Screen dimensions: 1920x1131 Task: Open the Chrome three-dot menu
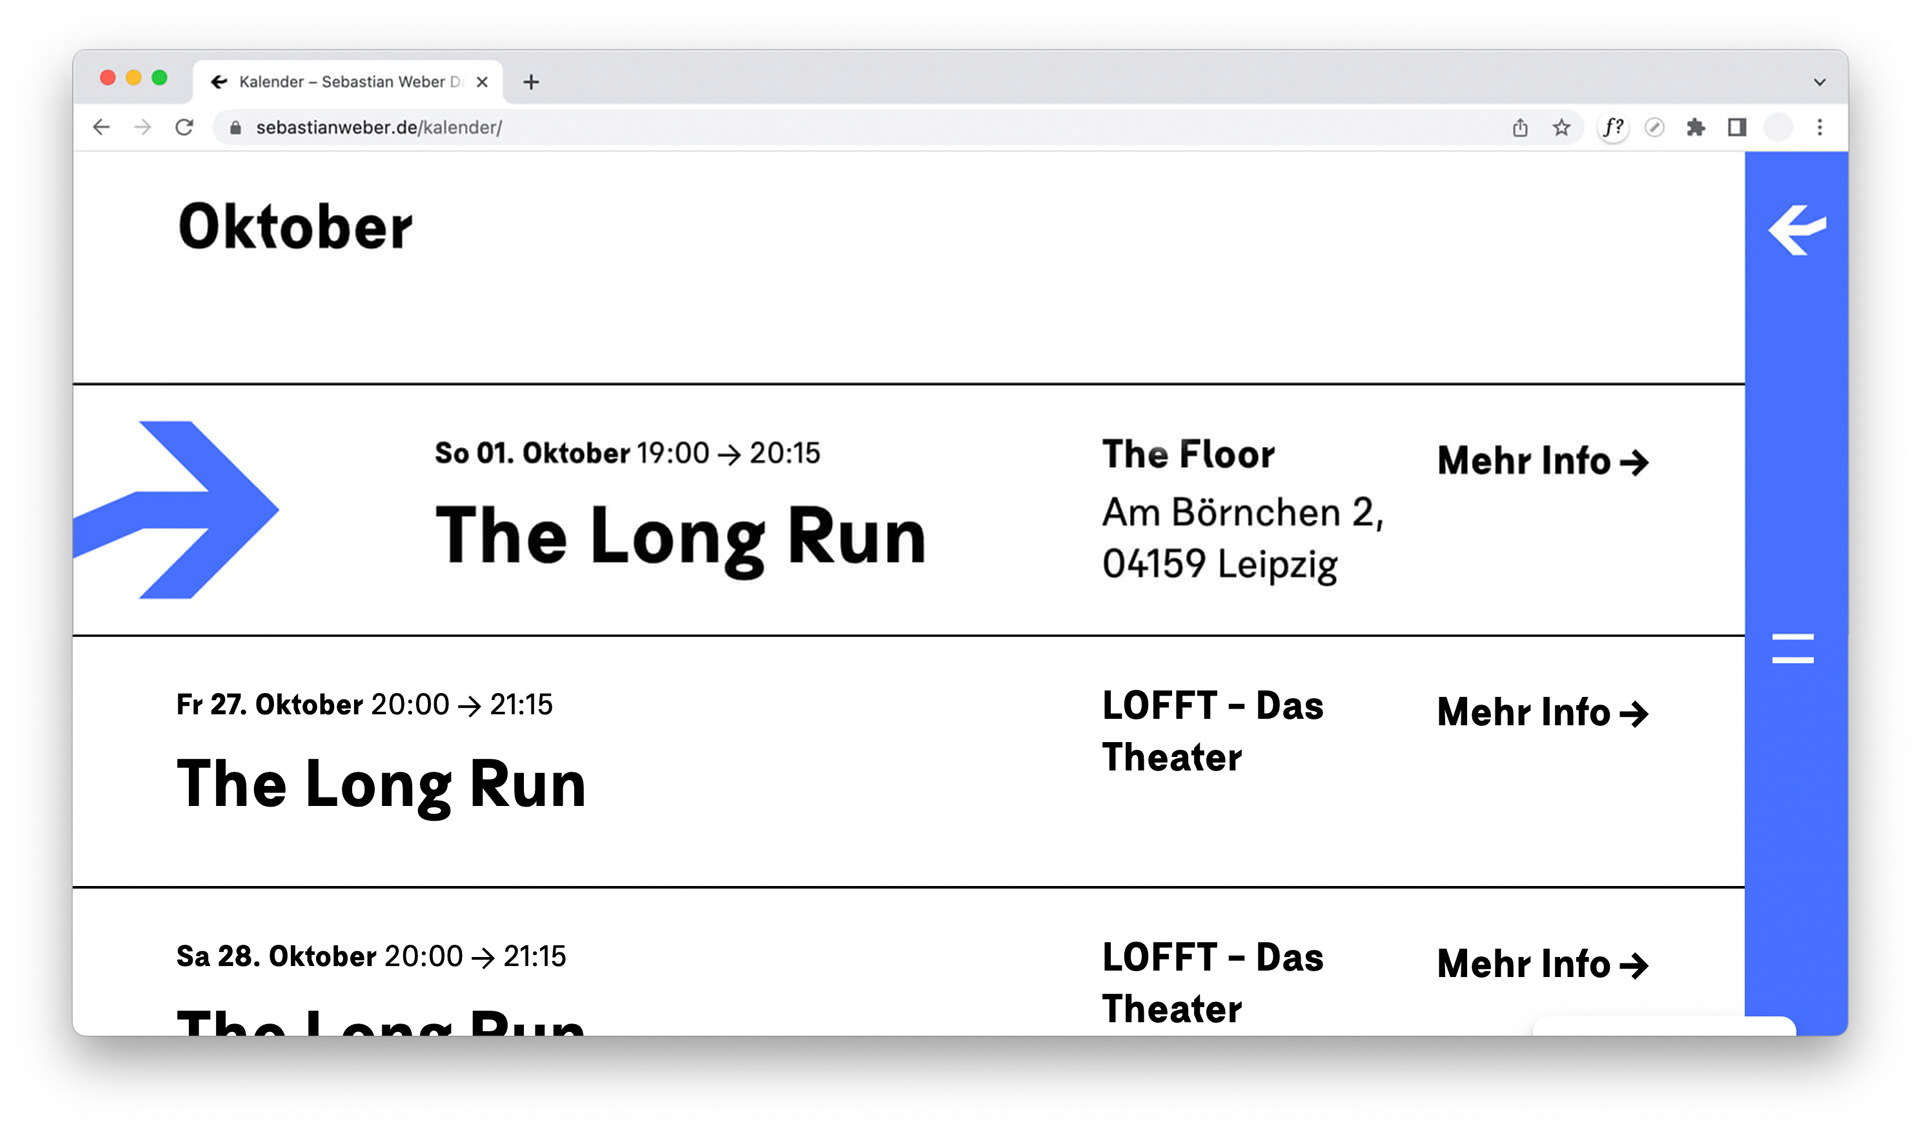[1819, 127]
